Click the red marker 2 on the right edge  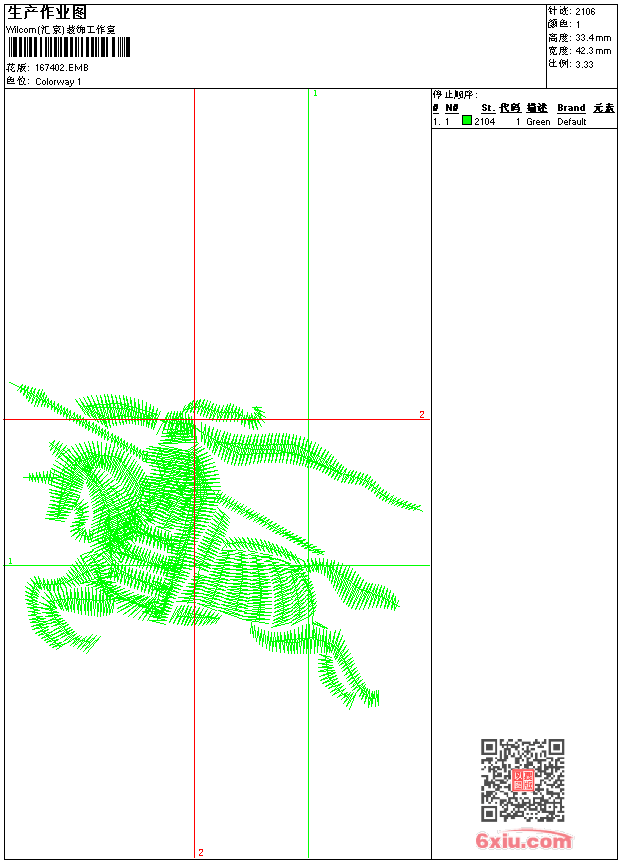pos(422,414)
